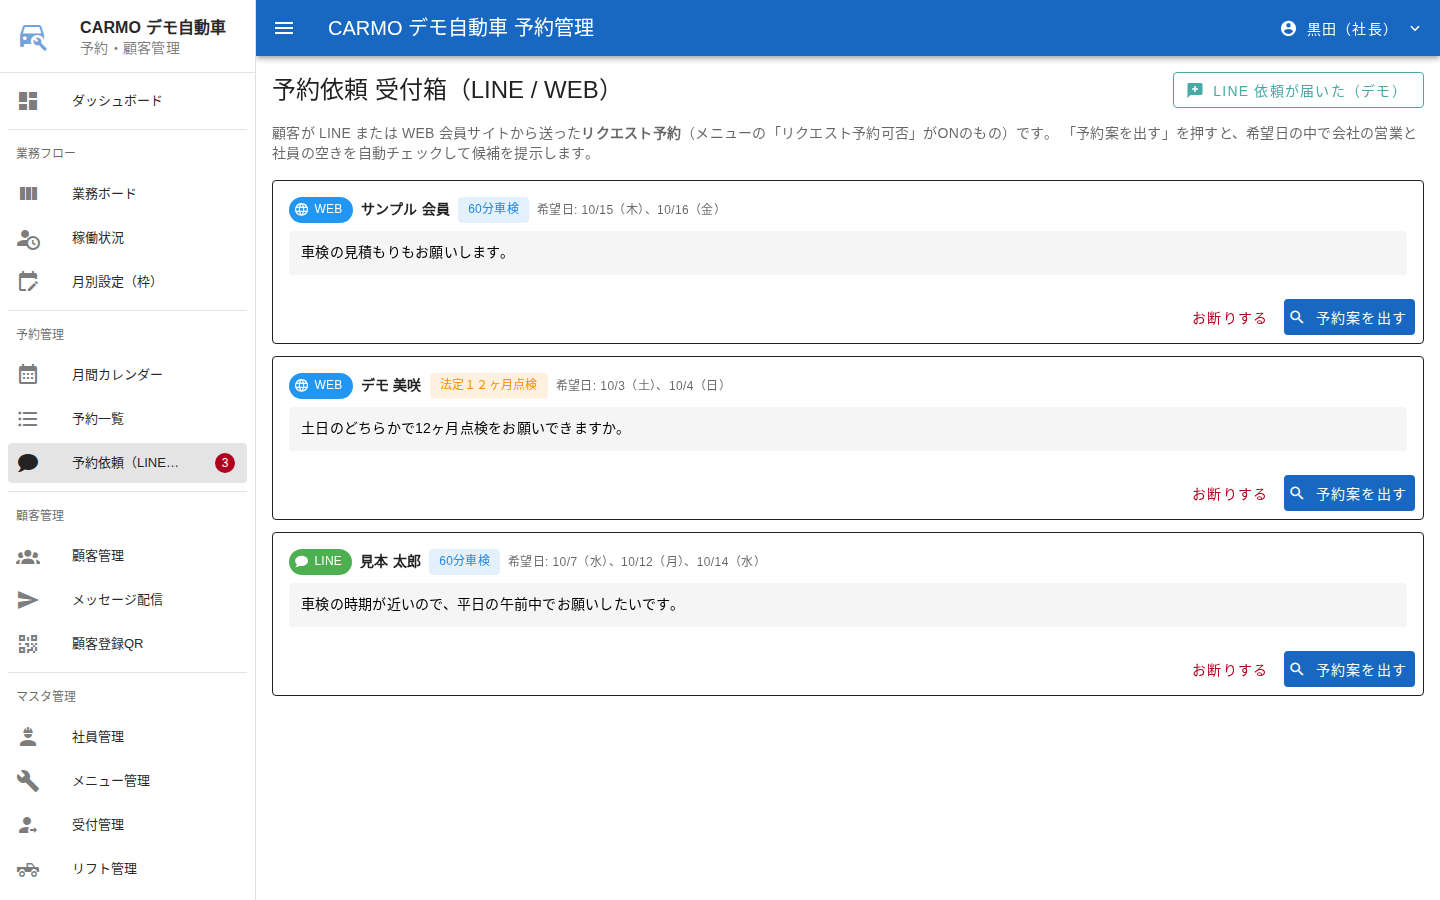Click customer name 見本 太郎

[x=390, y=561]
